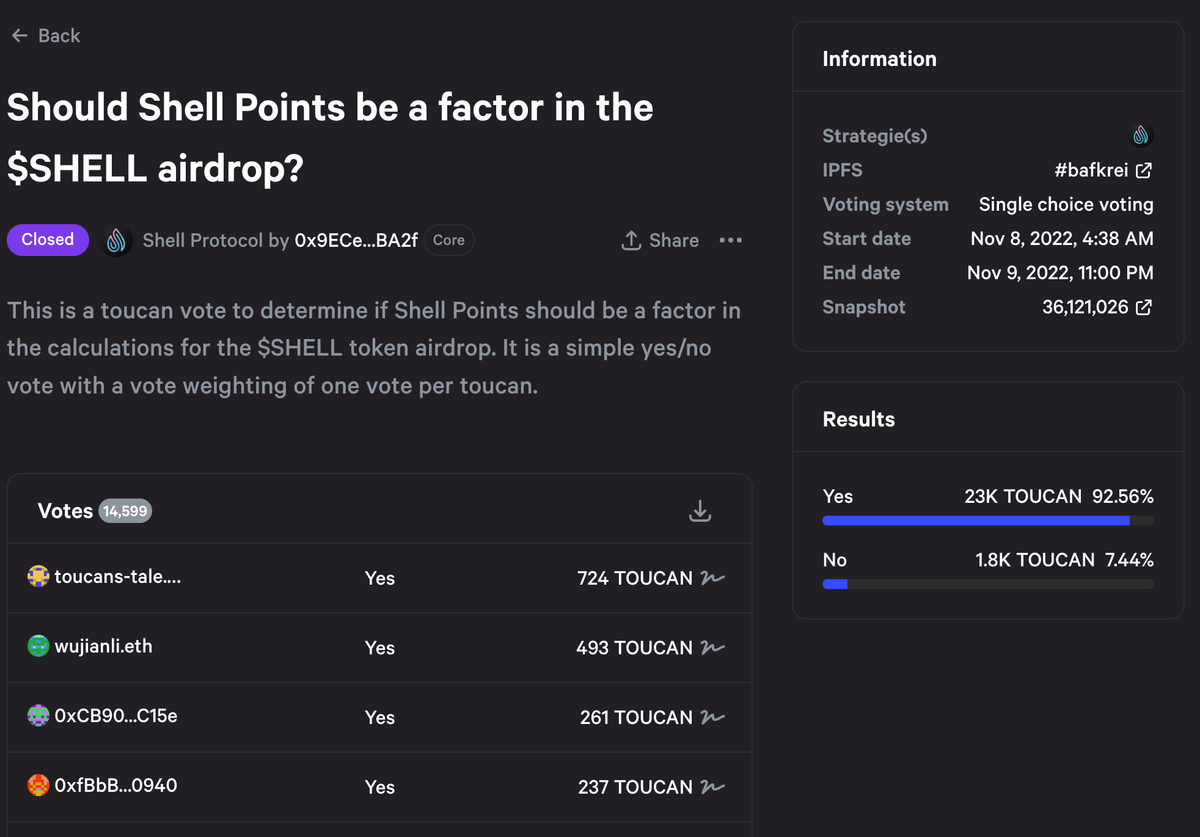Screen dimensions: 1200x837
Task: Open the Shell Protocol space avatar
Action: (118, 241)
